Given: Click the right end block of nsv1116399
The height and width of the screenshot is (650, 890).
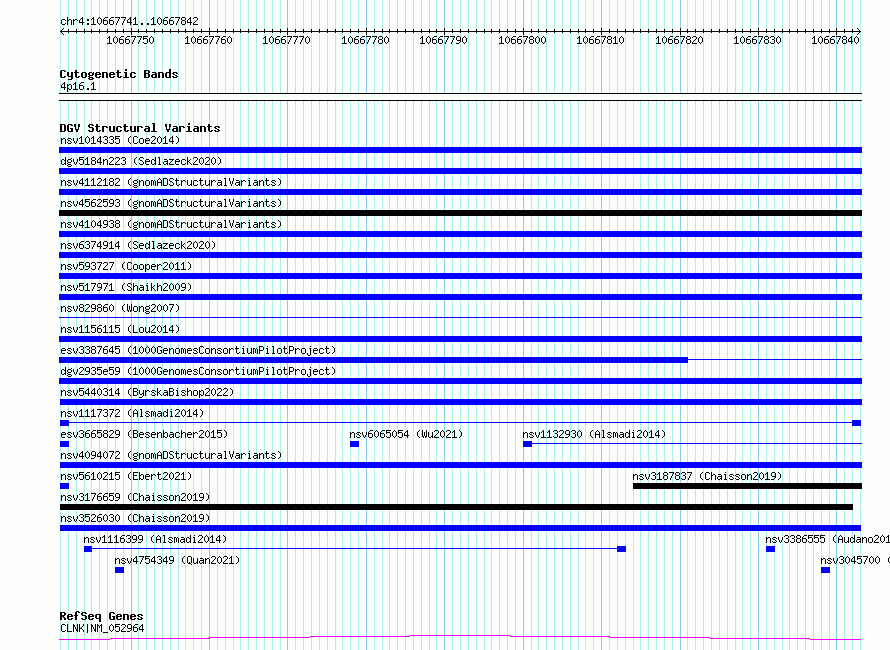Looking at the screenshot, I should (x=622, y=549).
